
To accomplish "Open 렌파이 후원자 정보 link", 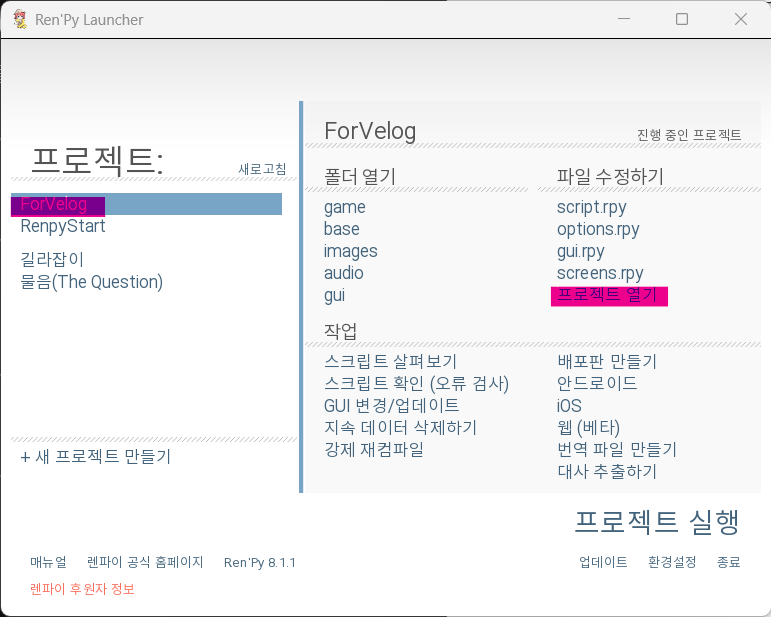I will pos(82,588).
